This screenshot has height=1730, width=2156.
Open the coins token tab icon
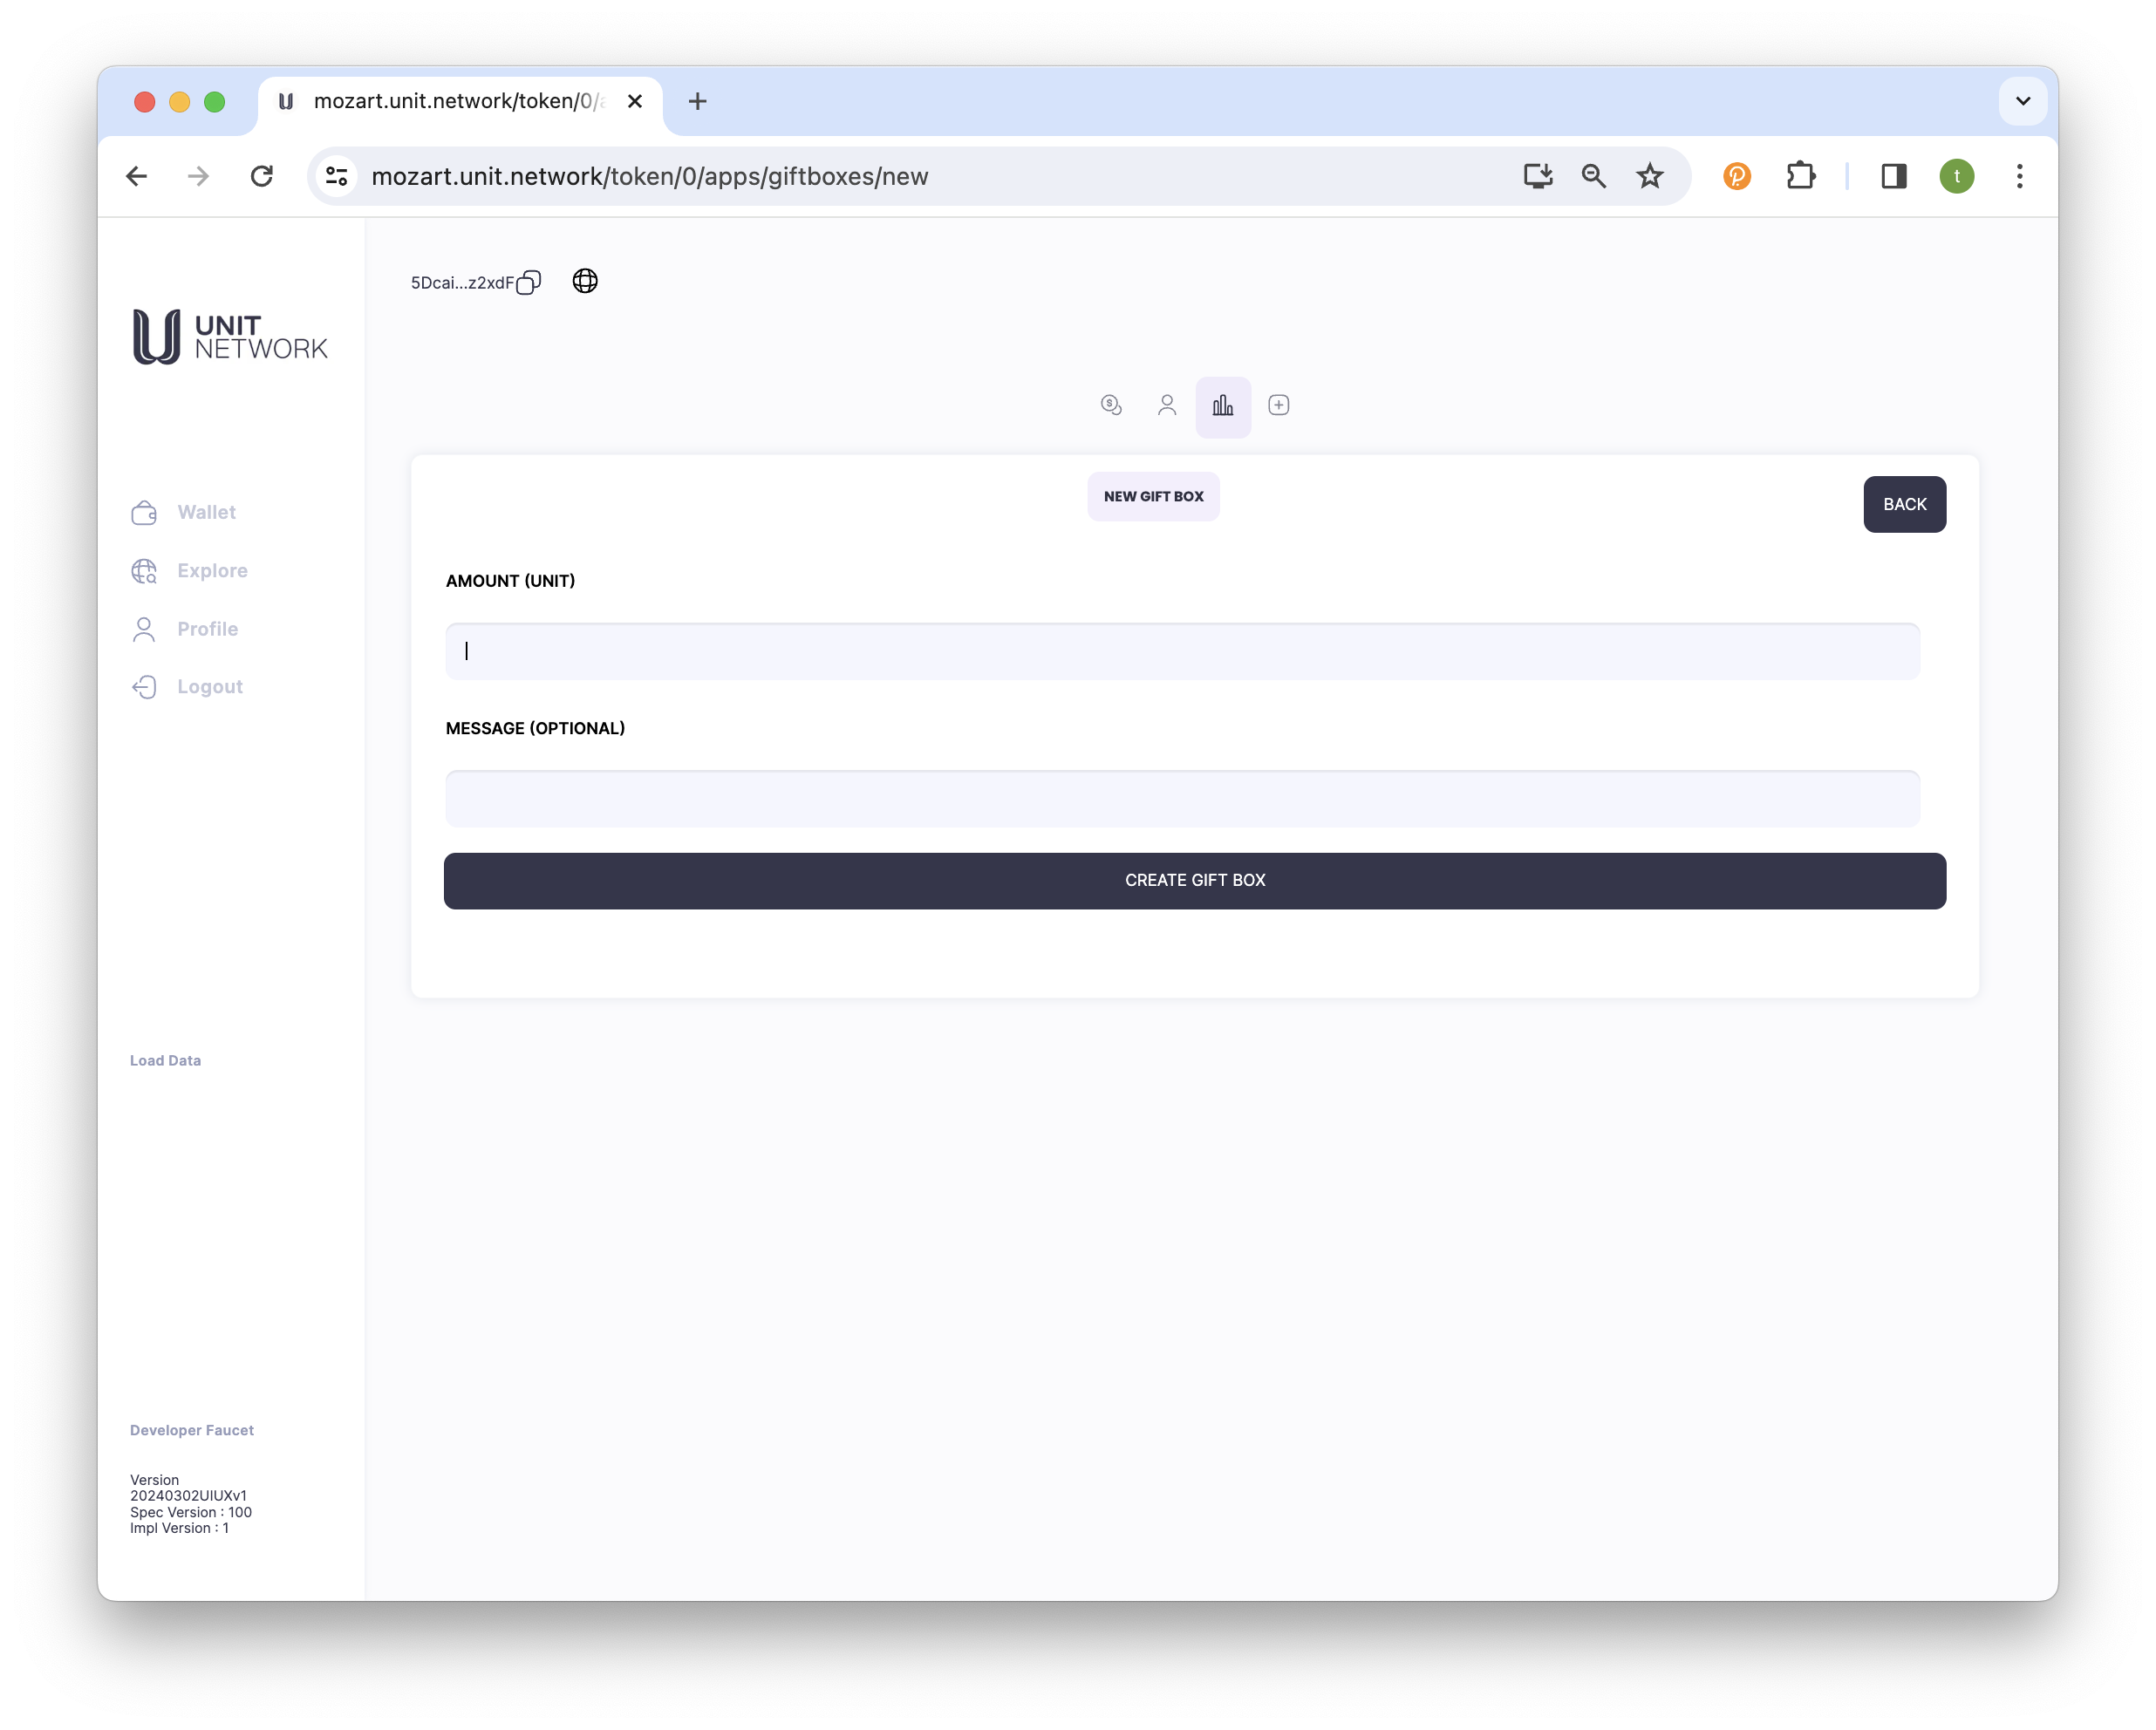(x=1111, y=405)
